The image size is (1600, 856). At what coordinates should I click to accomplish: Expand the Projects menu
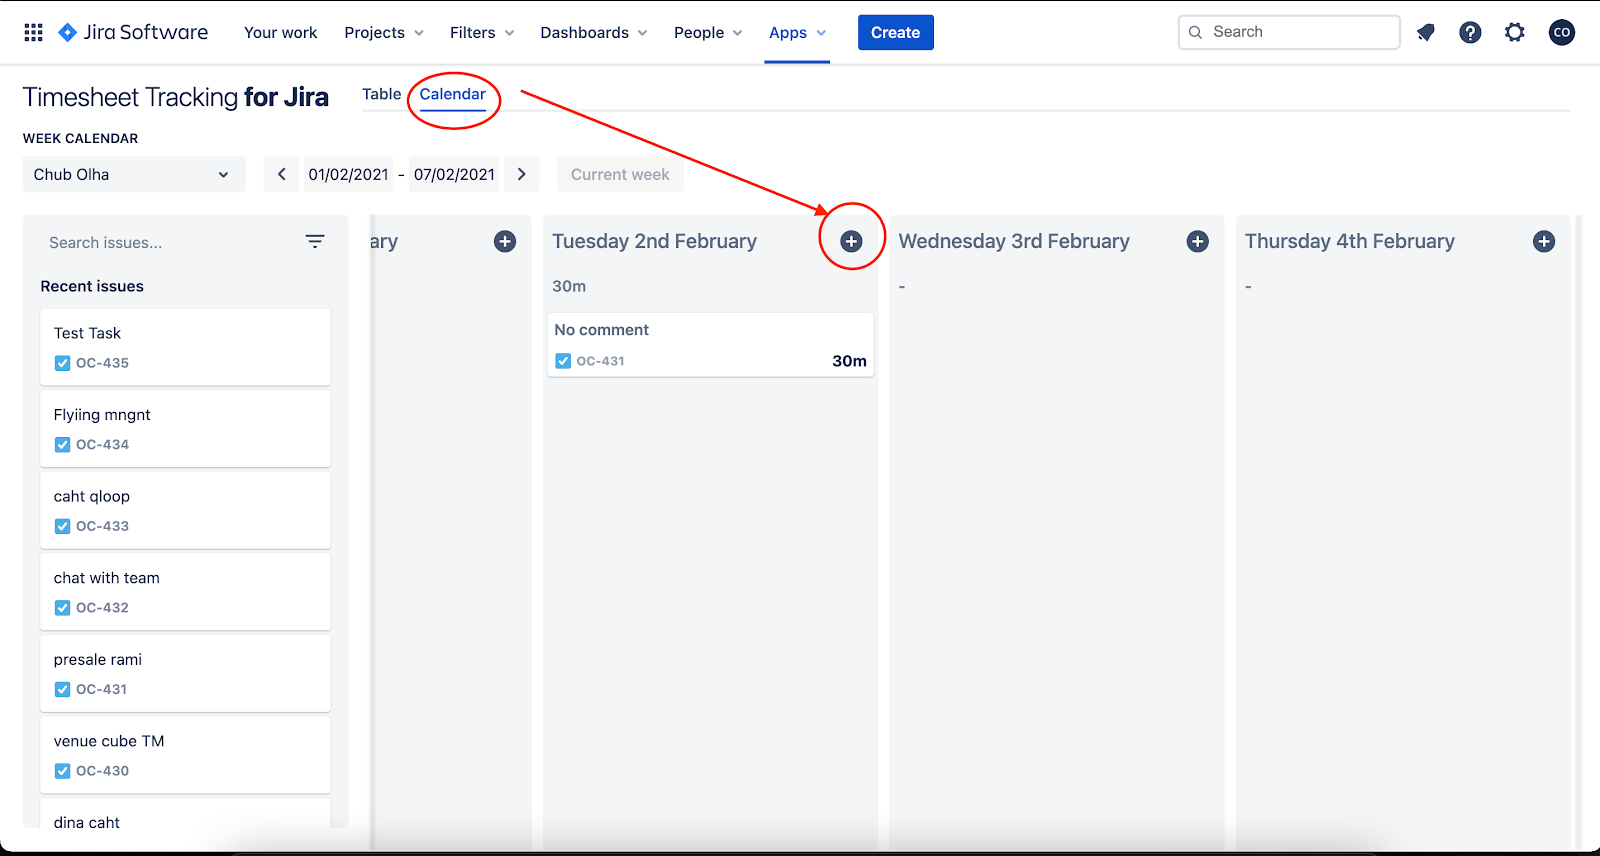pyautogui.click(x=384, y=32)
